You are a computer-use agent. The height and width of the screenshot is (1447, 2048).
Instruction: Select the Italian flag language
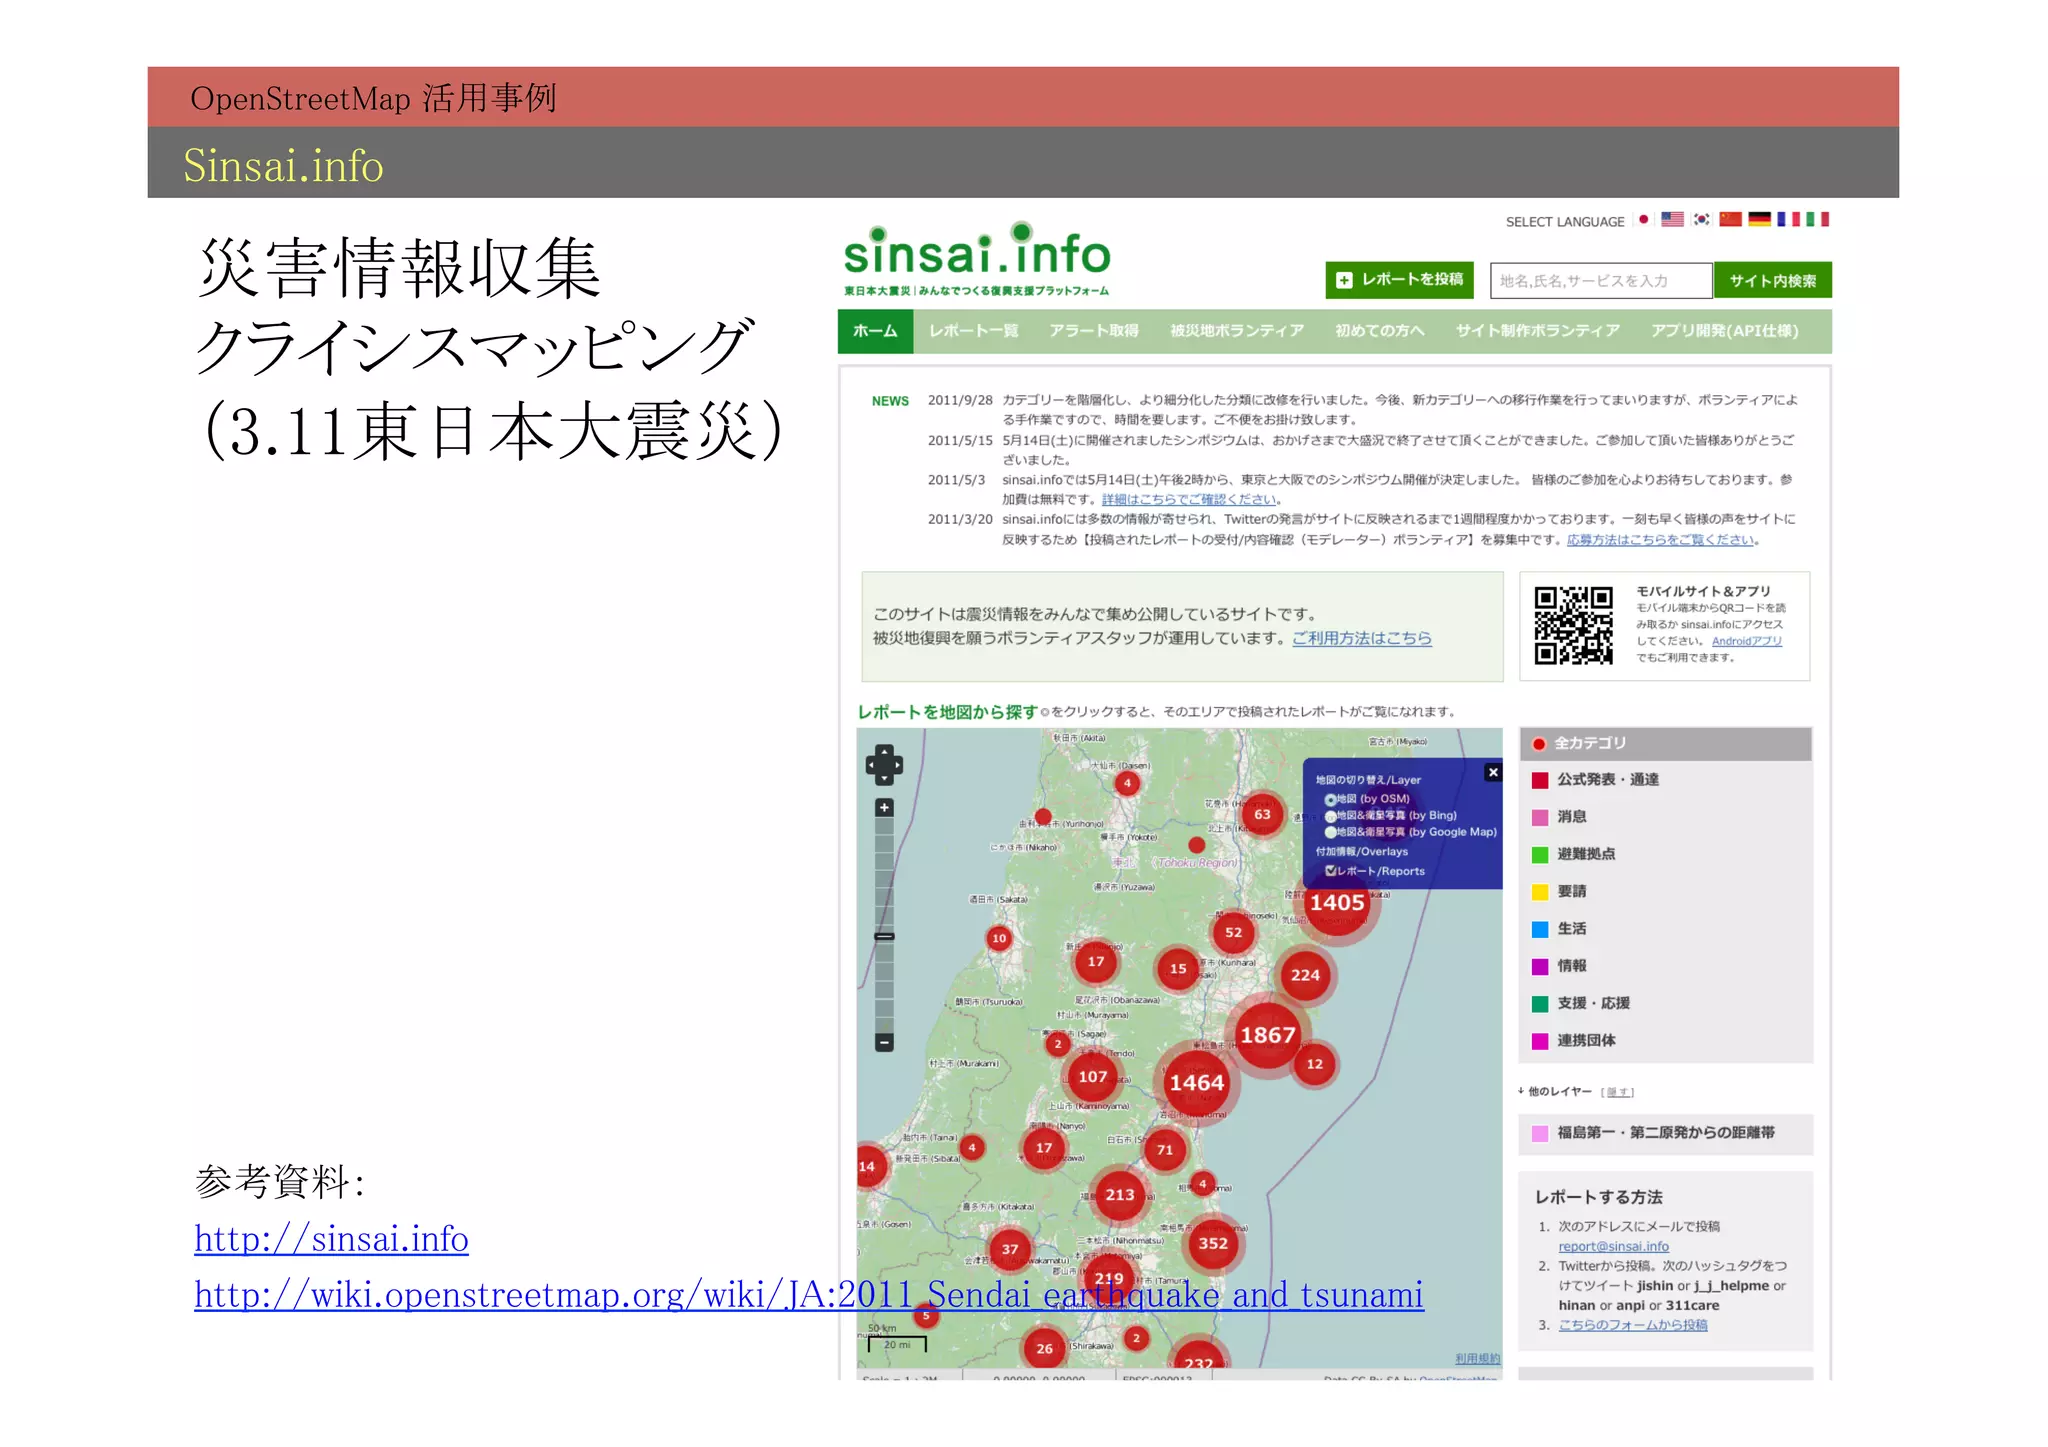click(1817, 219)
